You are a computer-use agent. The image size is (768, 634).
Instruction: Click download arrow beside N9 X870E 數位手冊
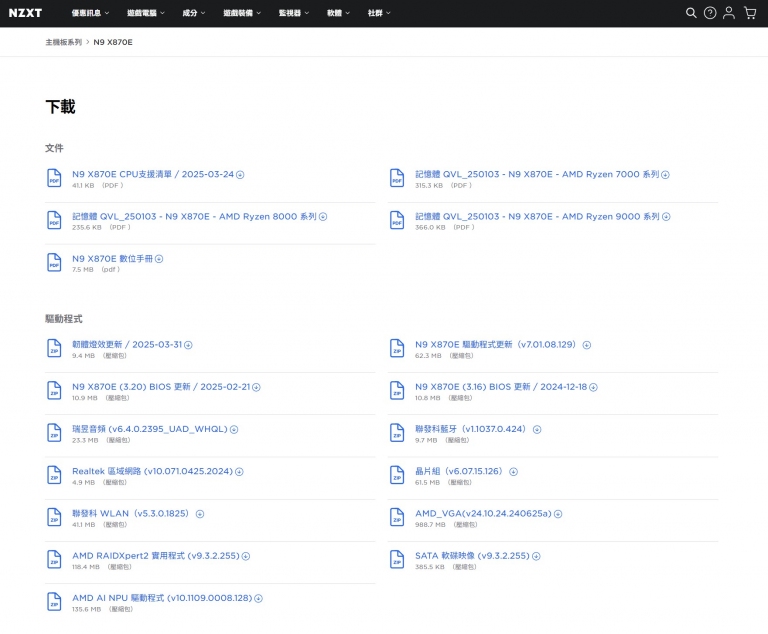(159, 259)
